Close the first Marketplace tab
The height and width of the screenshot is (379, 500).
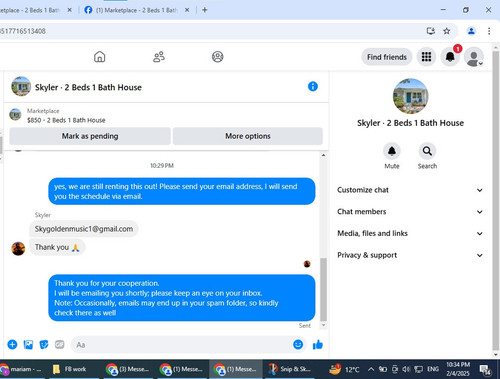click(x=69, y=10)
